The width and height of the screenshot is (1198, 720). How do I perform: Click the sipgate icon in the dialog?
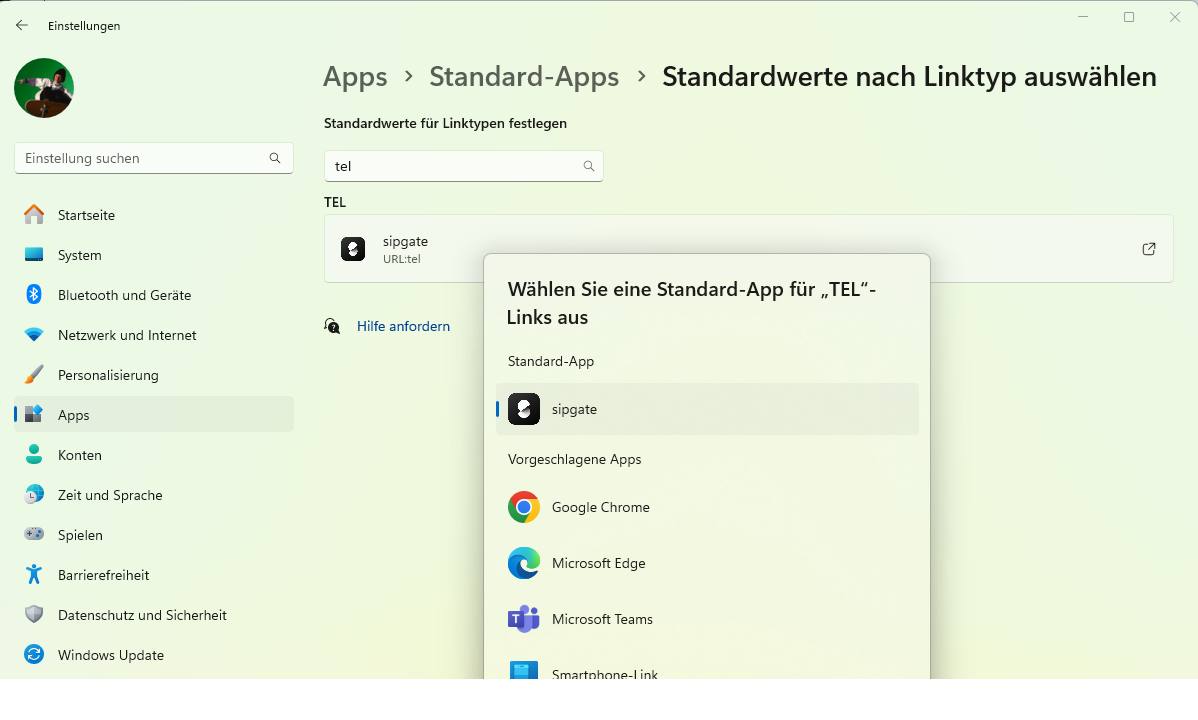[524, 409]
